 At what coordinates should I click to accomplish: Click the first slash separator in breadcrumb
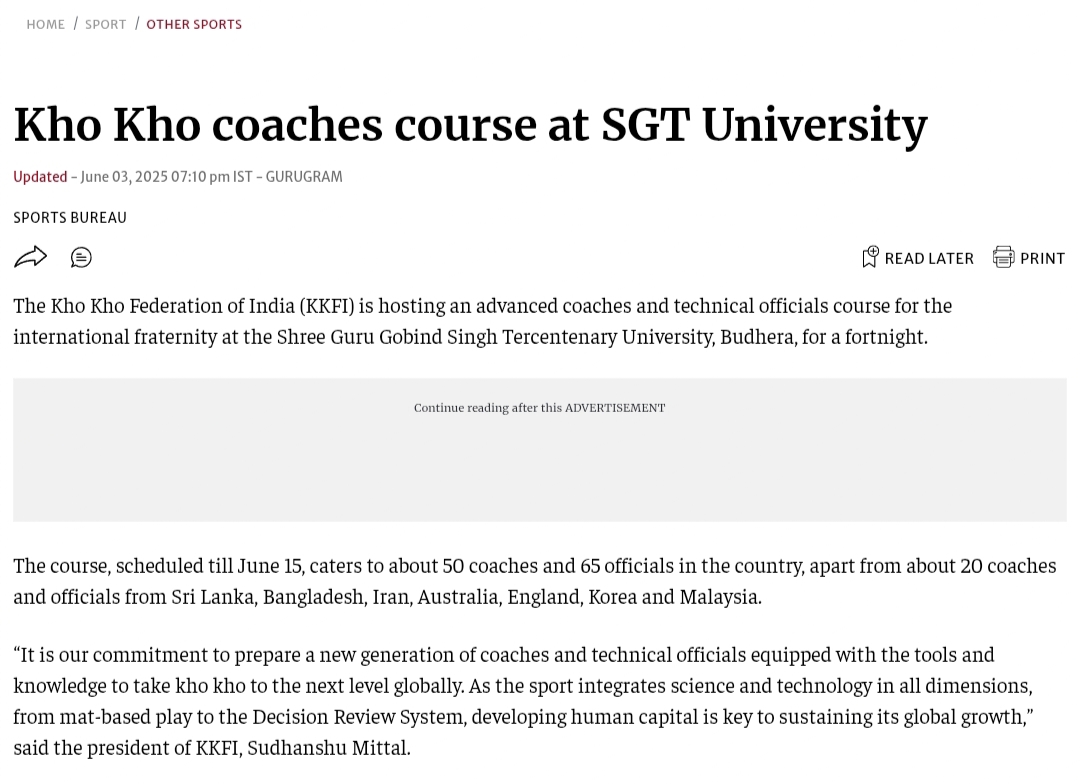coord(76,24)
